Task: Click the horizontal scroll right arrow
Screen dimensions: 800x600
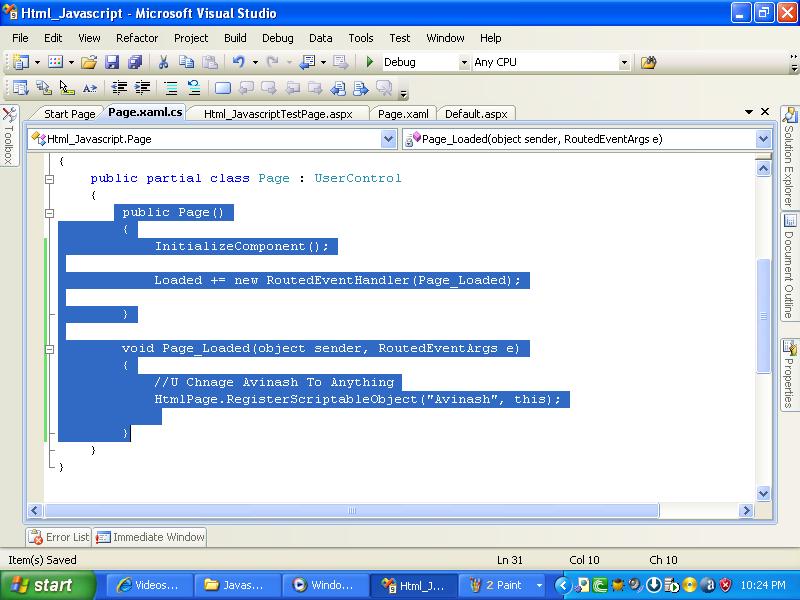Action: [746, 510]
